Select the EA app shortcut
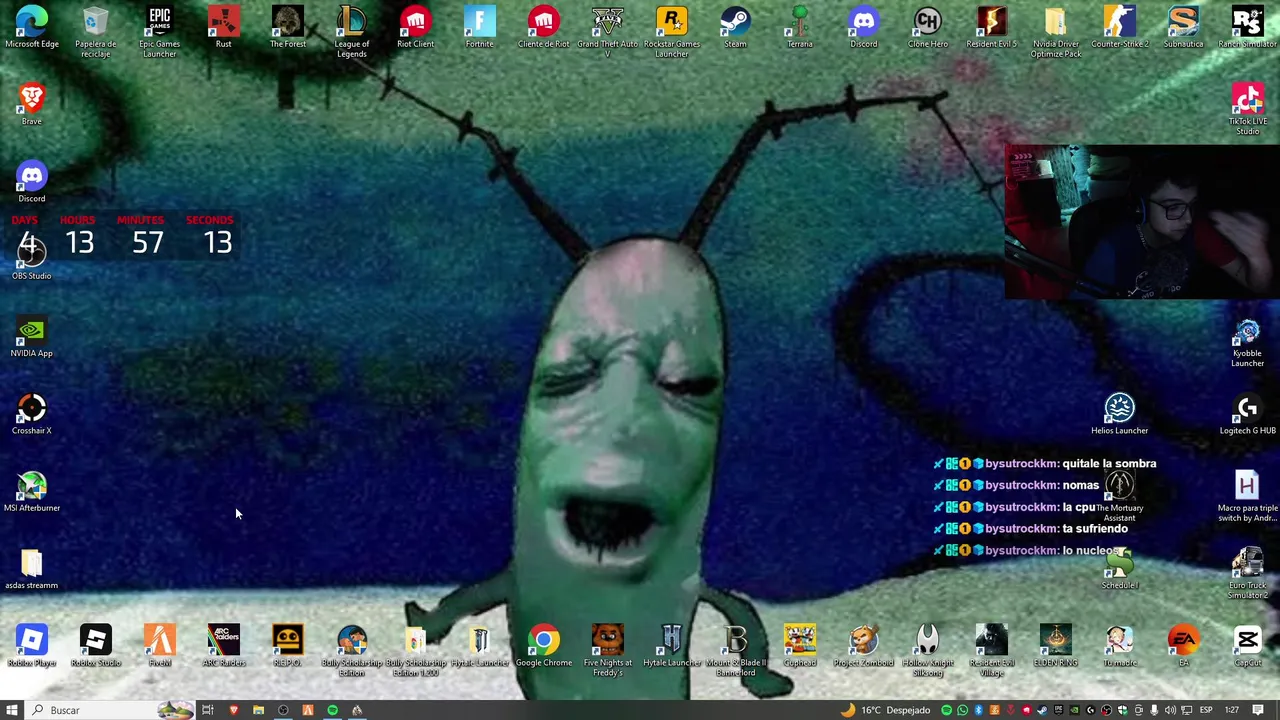The image size is (1280, 720). (1183, 645)
